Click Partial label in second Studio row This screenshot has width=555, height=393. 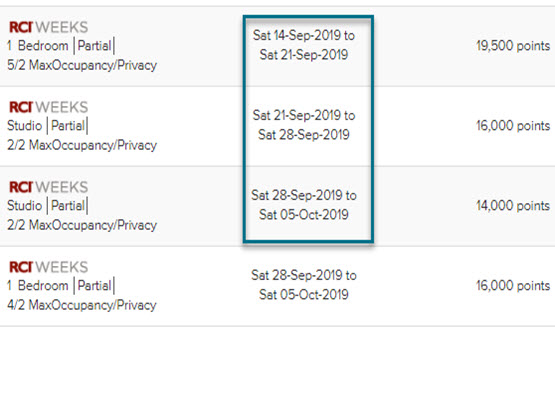[68, 206]
